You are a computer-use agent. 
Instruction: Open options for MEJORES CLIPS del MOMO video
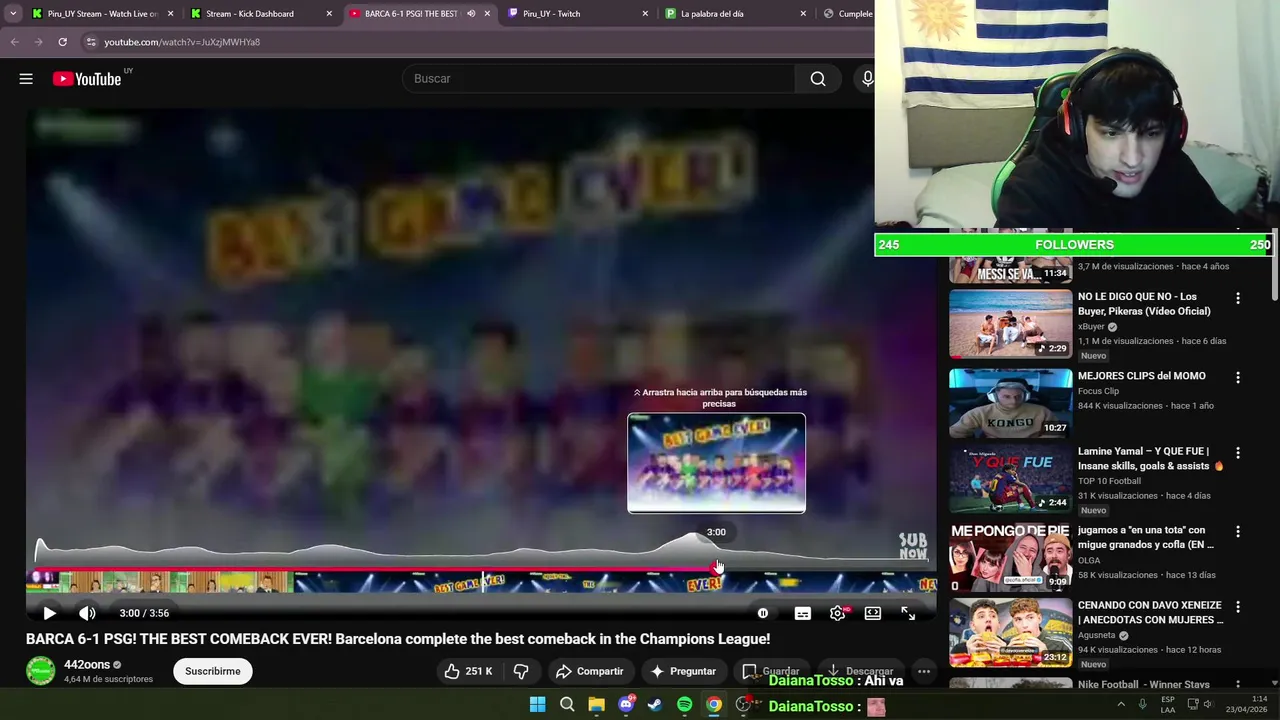click(1238, 378)
